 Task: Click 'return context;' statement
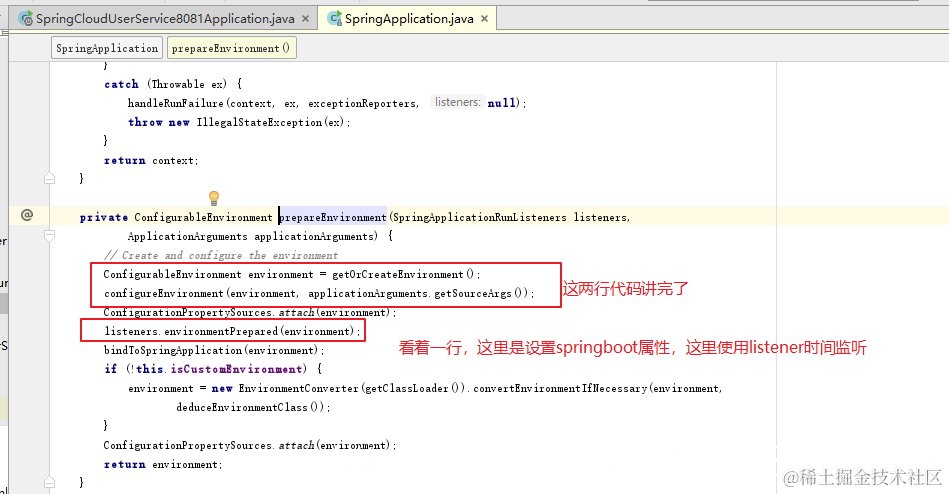pyautogui.click(x=151, y=160)
